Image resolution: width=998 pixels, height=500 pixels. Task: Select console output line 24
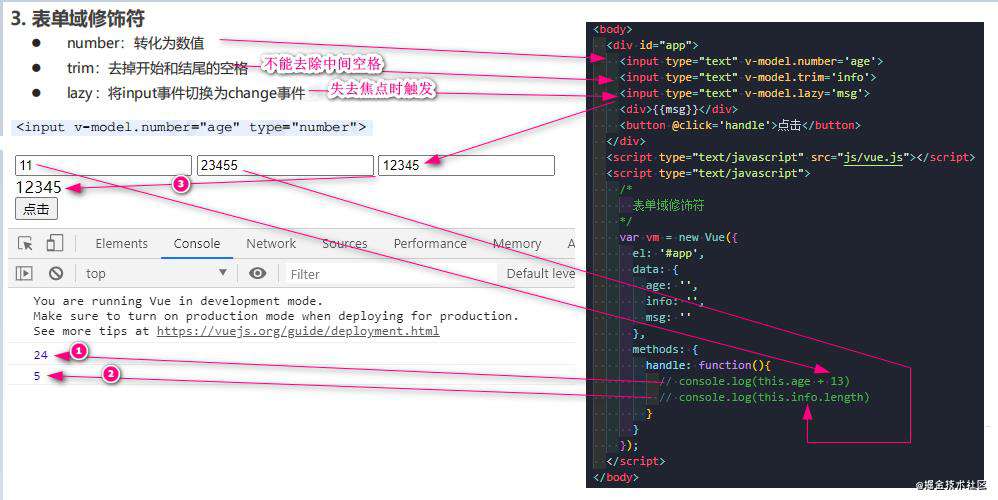[41, 355]
